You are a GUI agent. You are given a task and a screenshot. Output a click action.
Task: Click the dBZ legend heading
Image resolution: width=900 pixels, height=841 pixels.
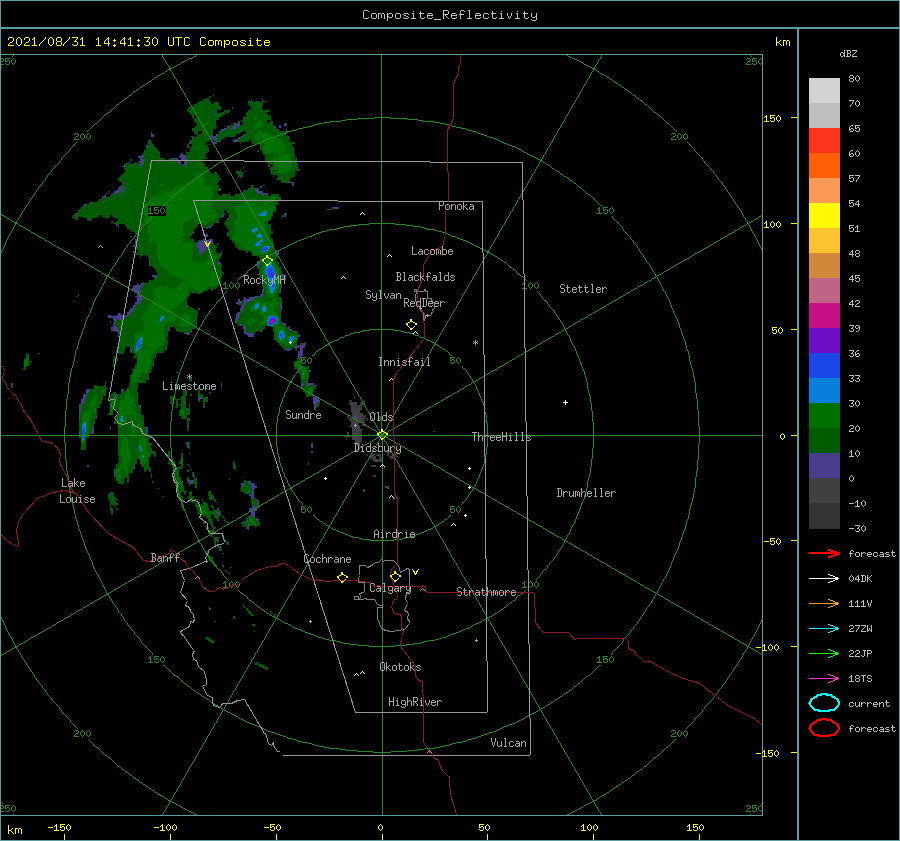coord(848,53)
